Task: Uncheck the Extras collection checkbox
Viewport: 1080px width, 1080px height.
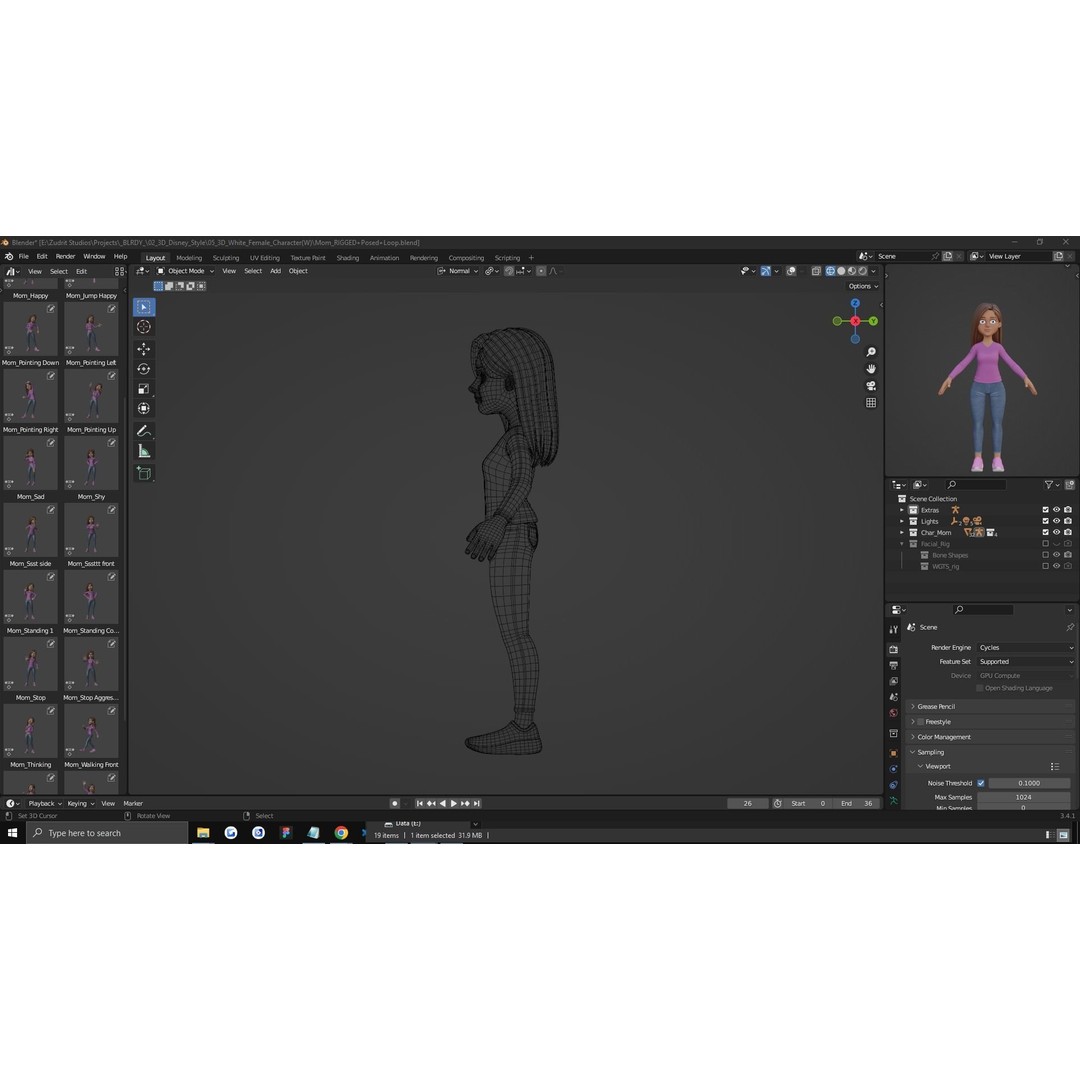Action: pyautogui.click(x=1046, y=510)
